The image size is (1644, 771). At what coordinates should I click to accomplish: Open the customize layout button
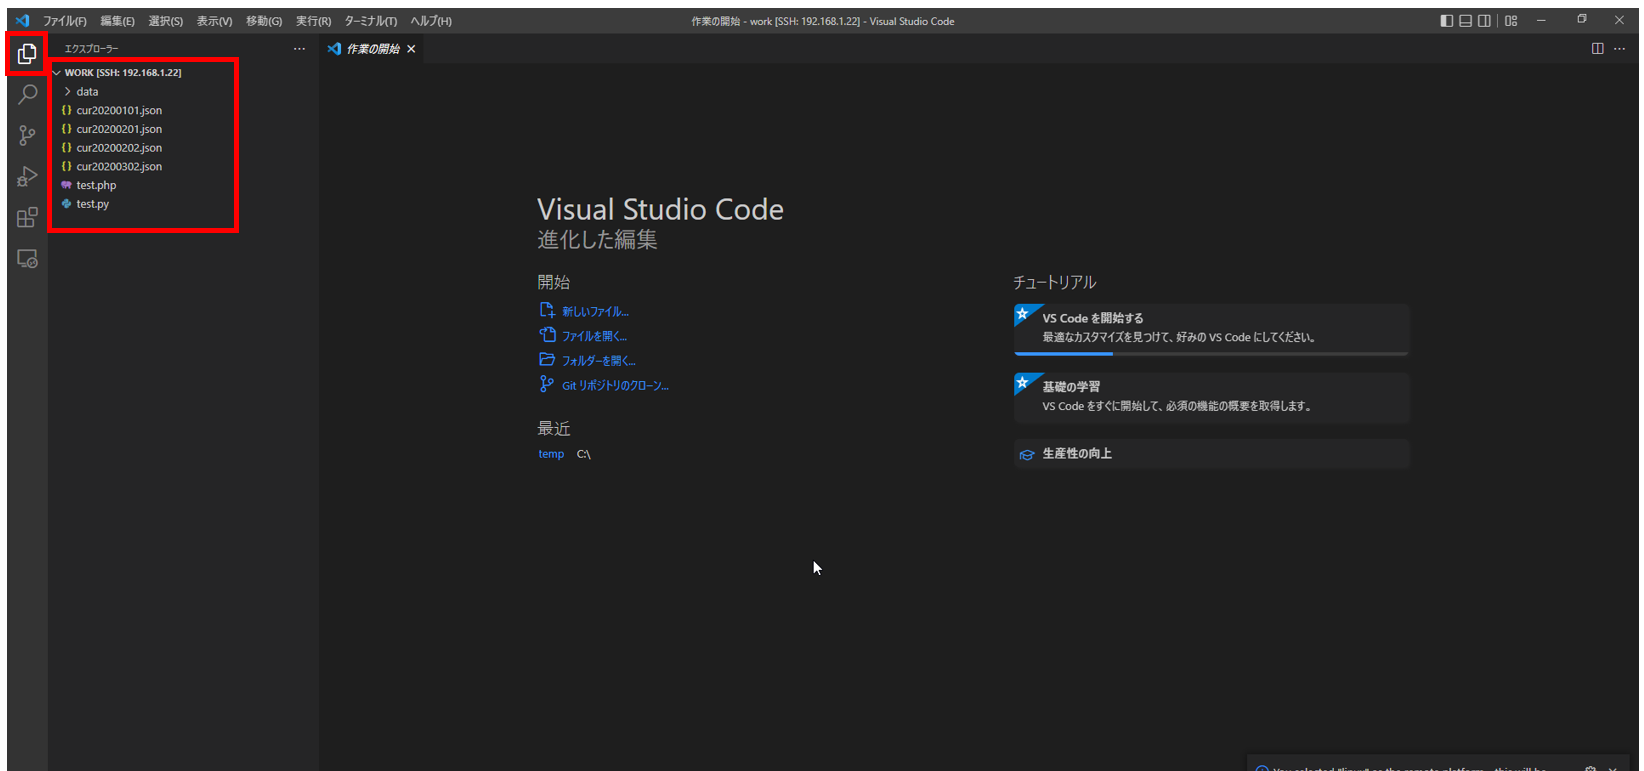click(1511, 20)
